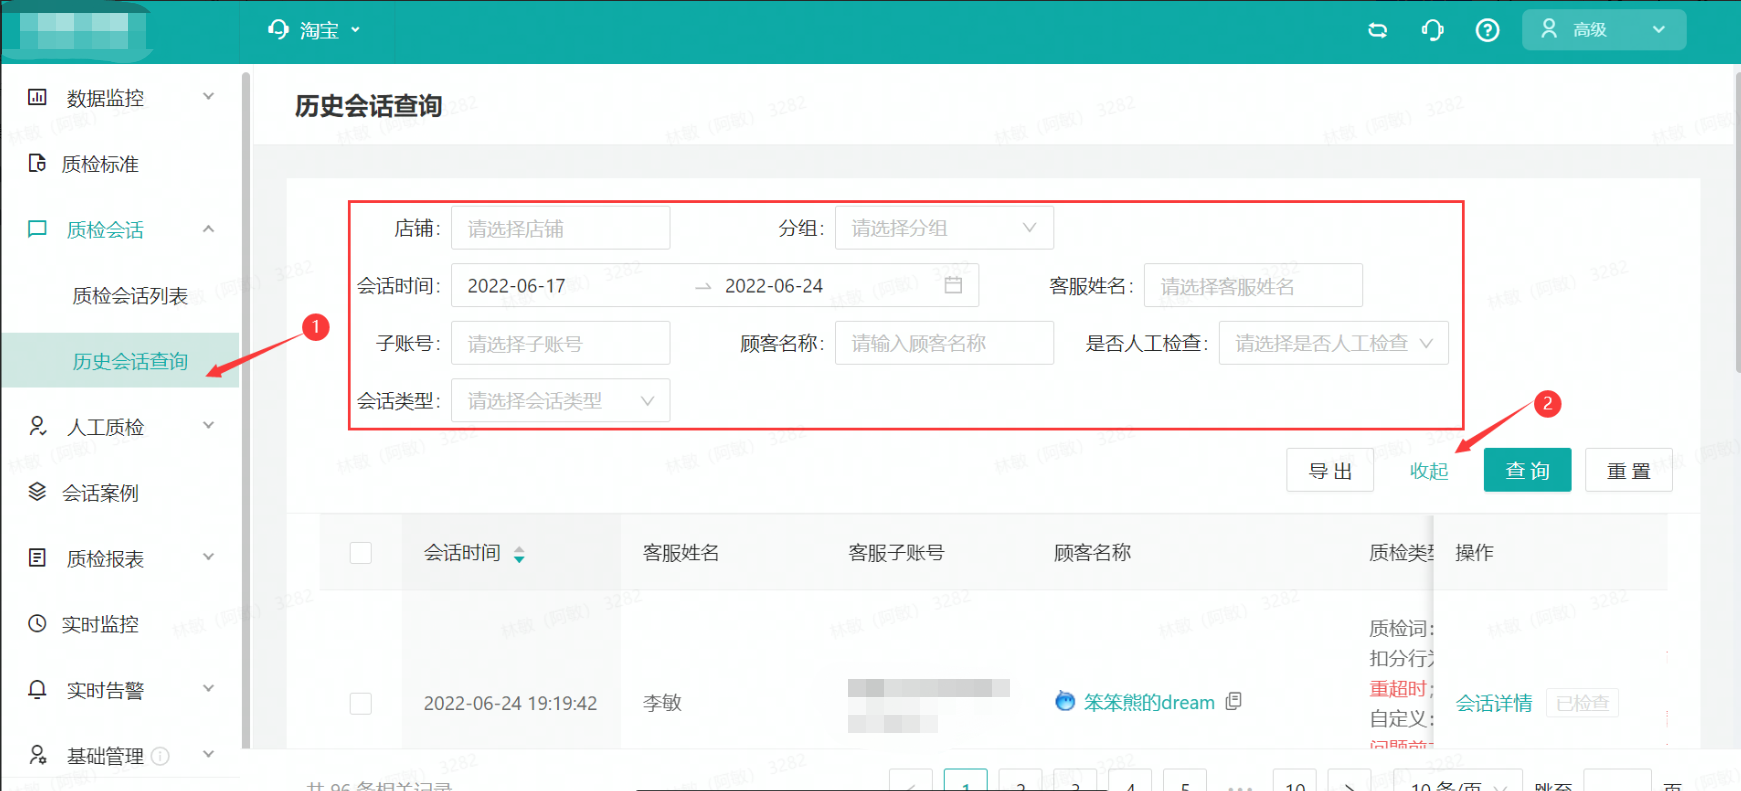Open customer link 笨笨熊的dream

pos(1149,702)
